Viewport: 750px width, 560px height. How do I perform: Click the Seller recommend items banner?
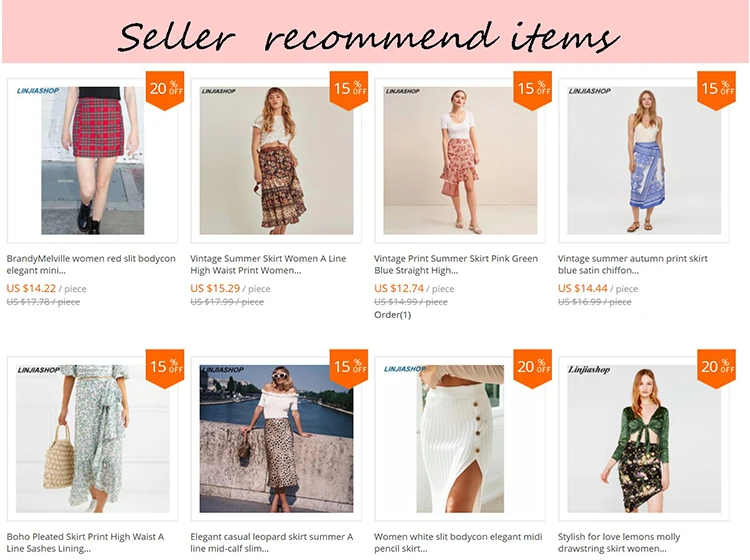375,32
